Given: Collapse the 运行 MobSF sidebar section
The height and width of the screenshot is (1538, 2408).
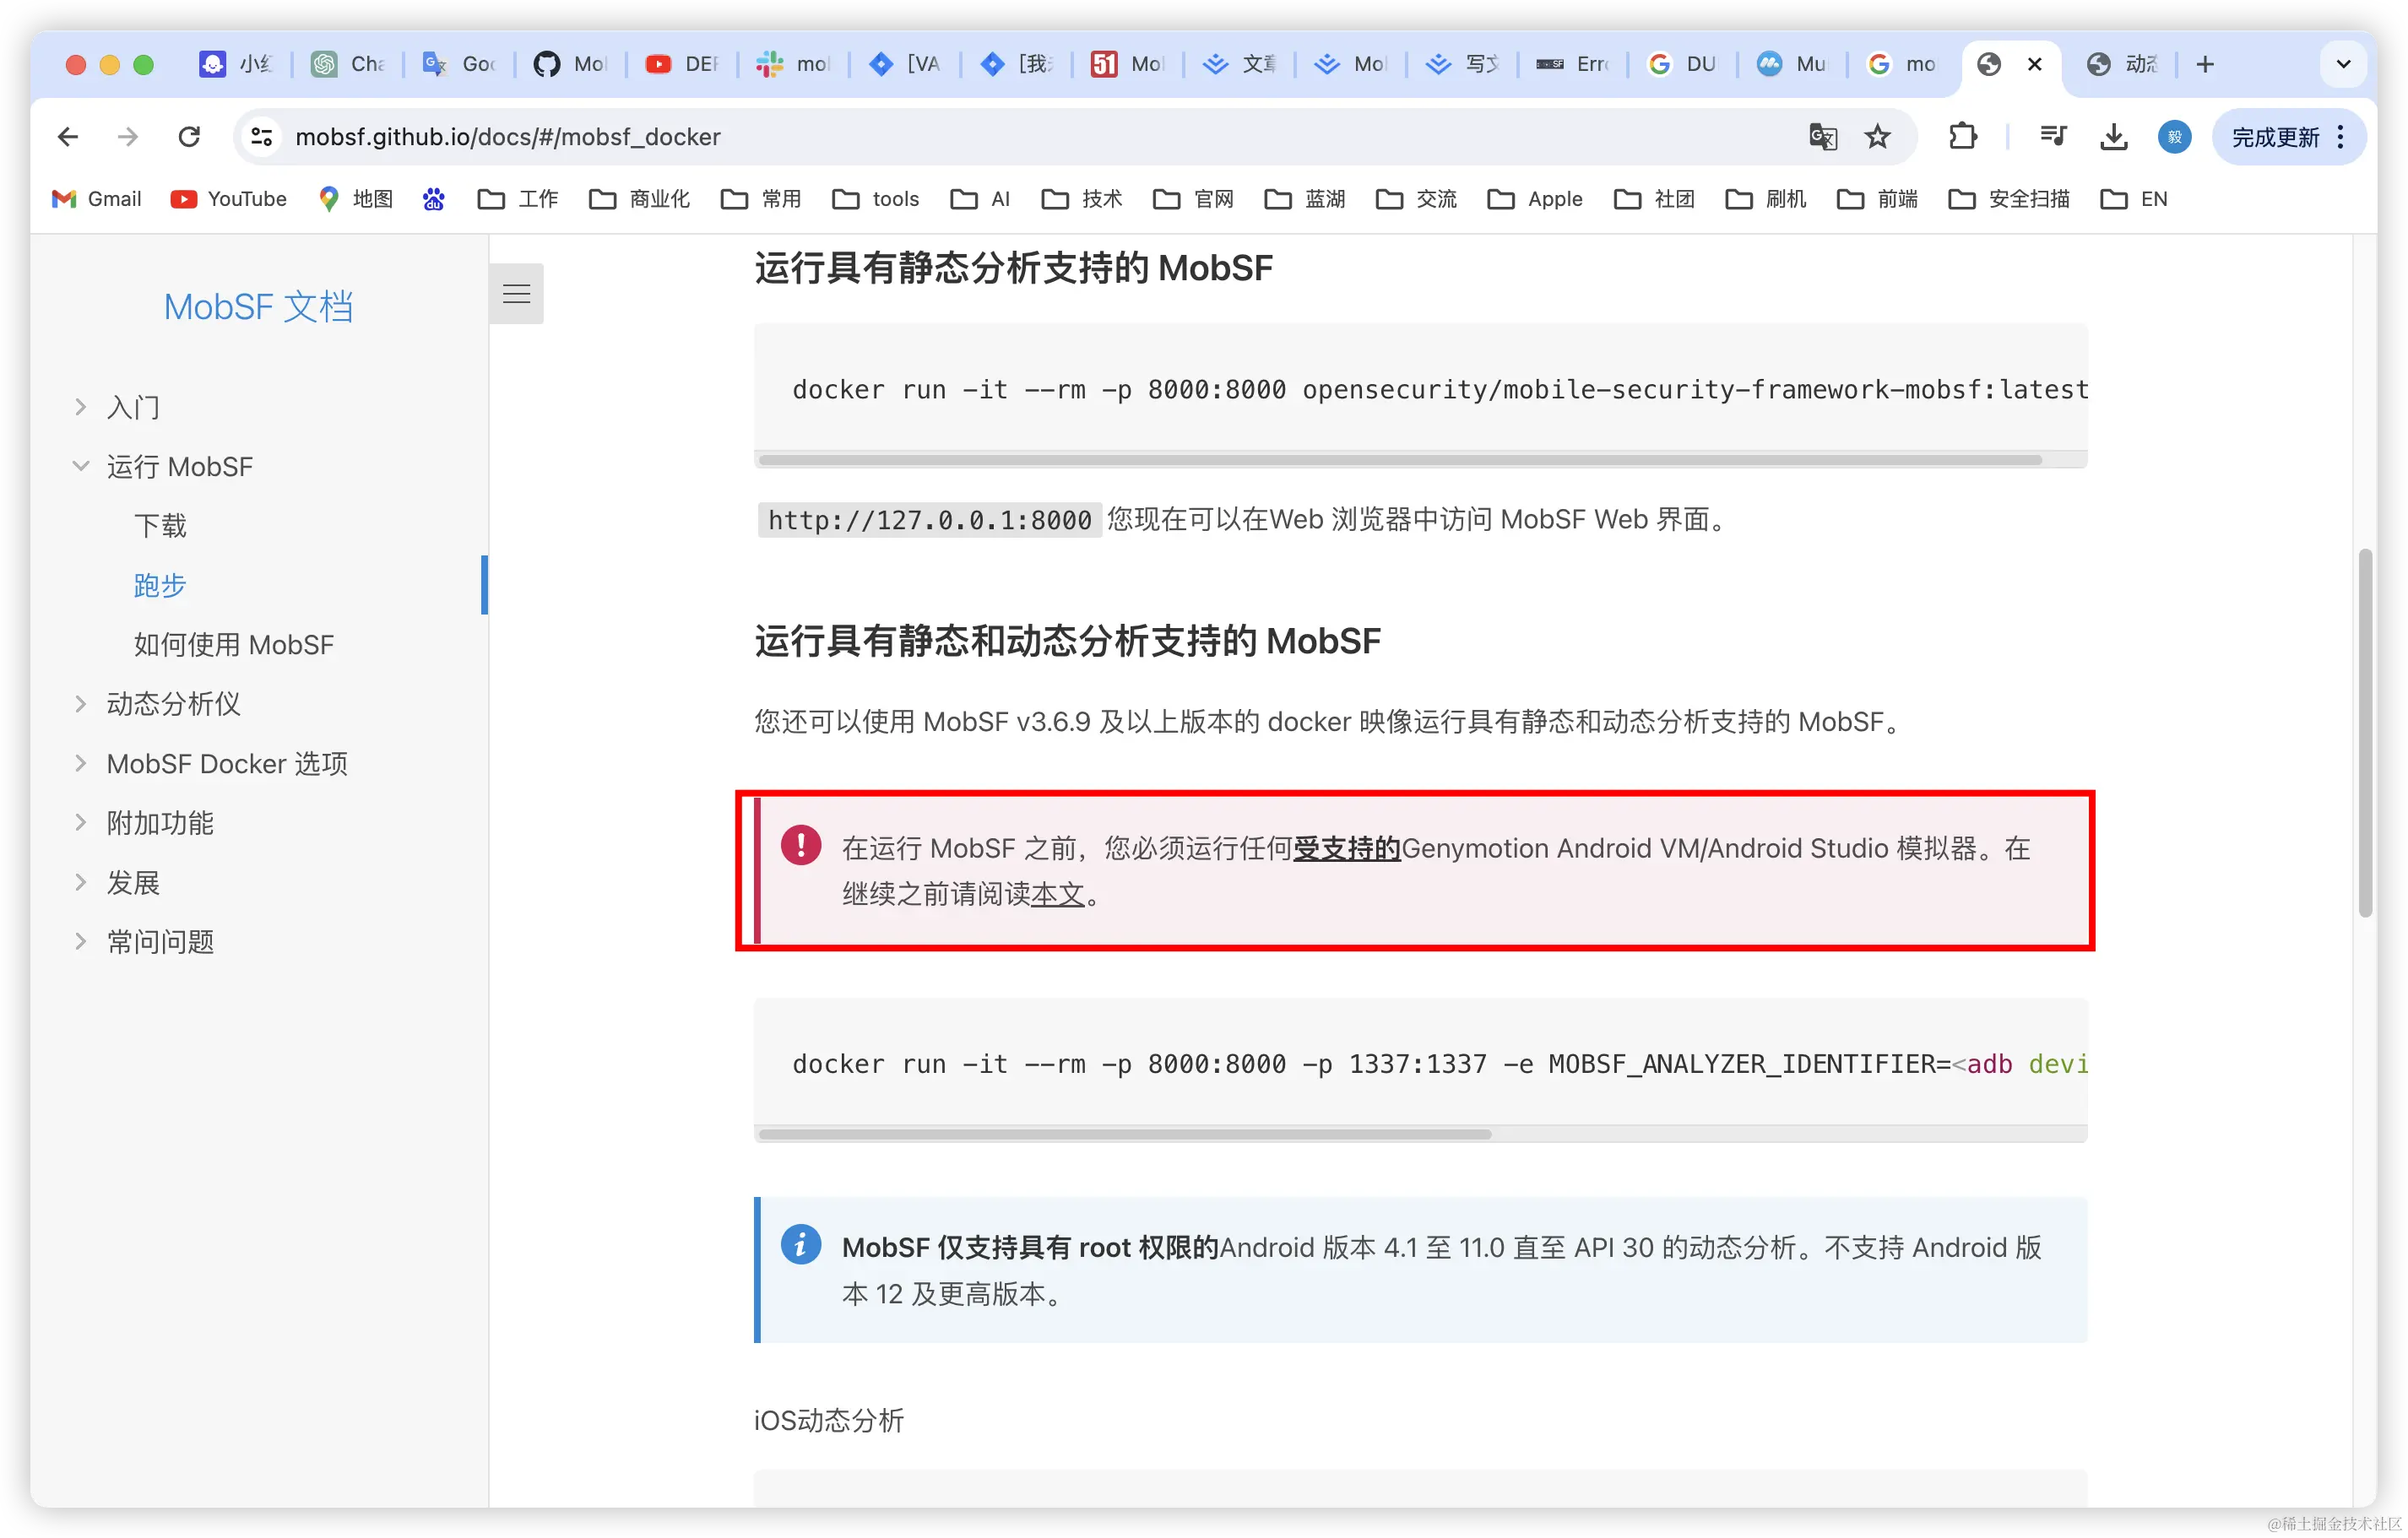Looking at the screenshot, I should (180, 467).
